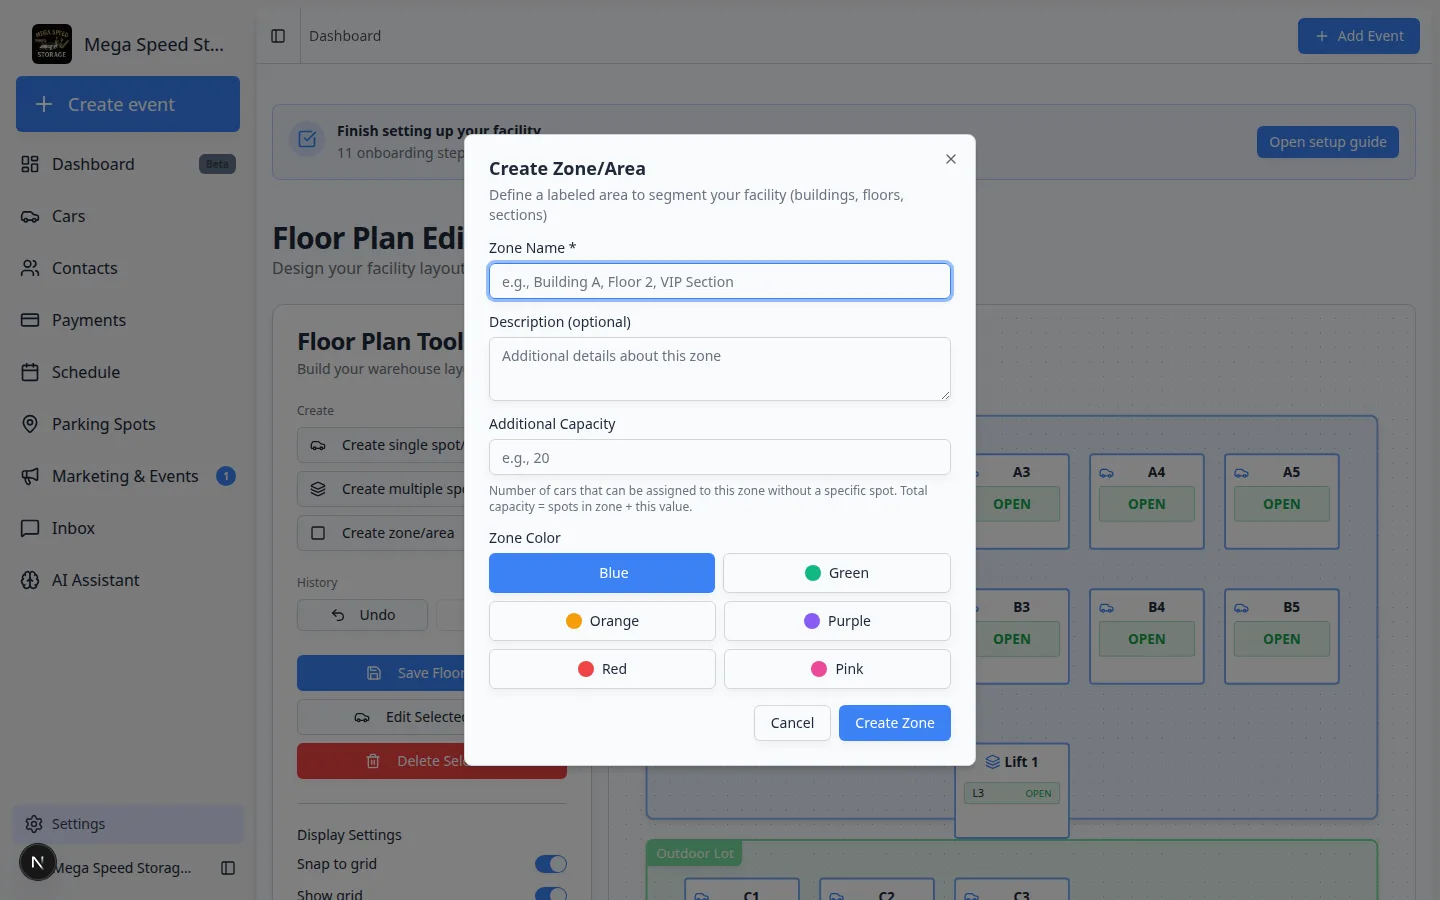Image resolution: width=1440 pixels, height=900 pixels.
Task: Click the car icon on spot B4
Action: pyautogui.click(x=1106, y=608)
